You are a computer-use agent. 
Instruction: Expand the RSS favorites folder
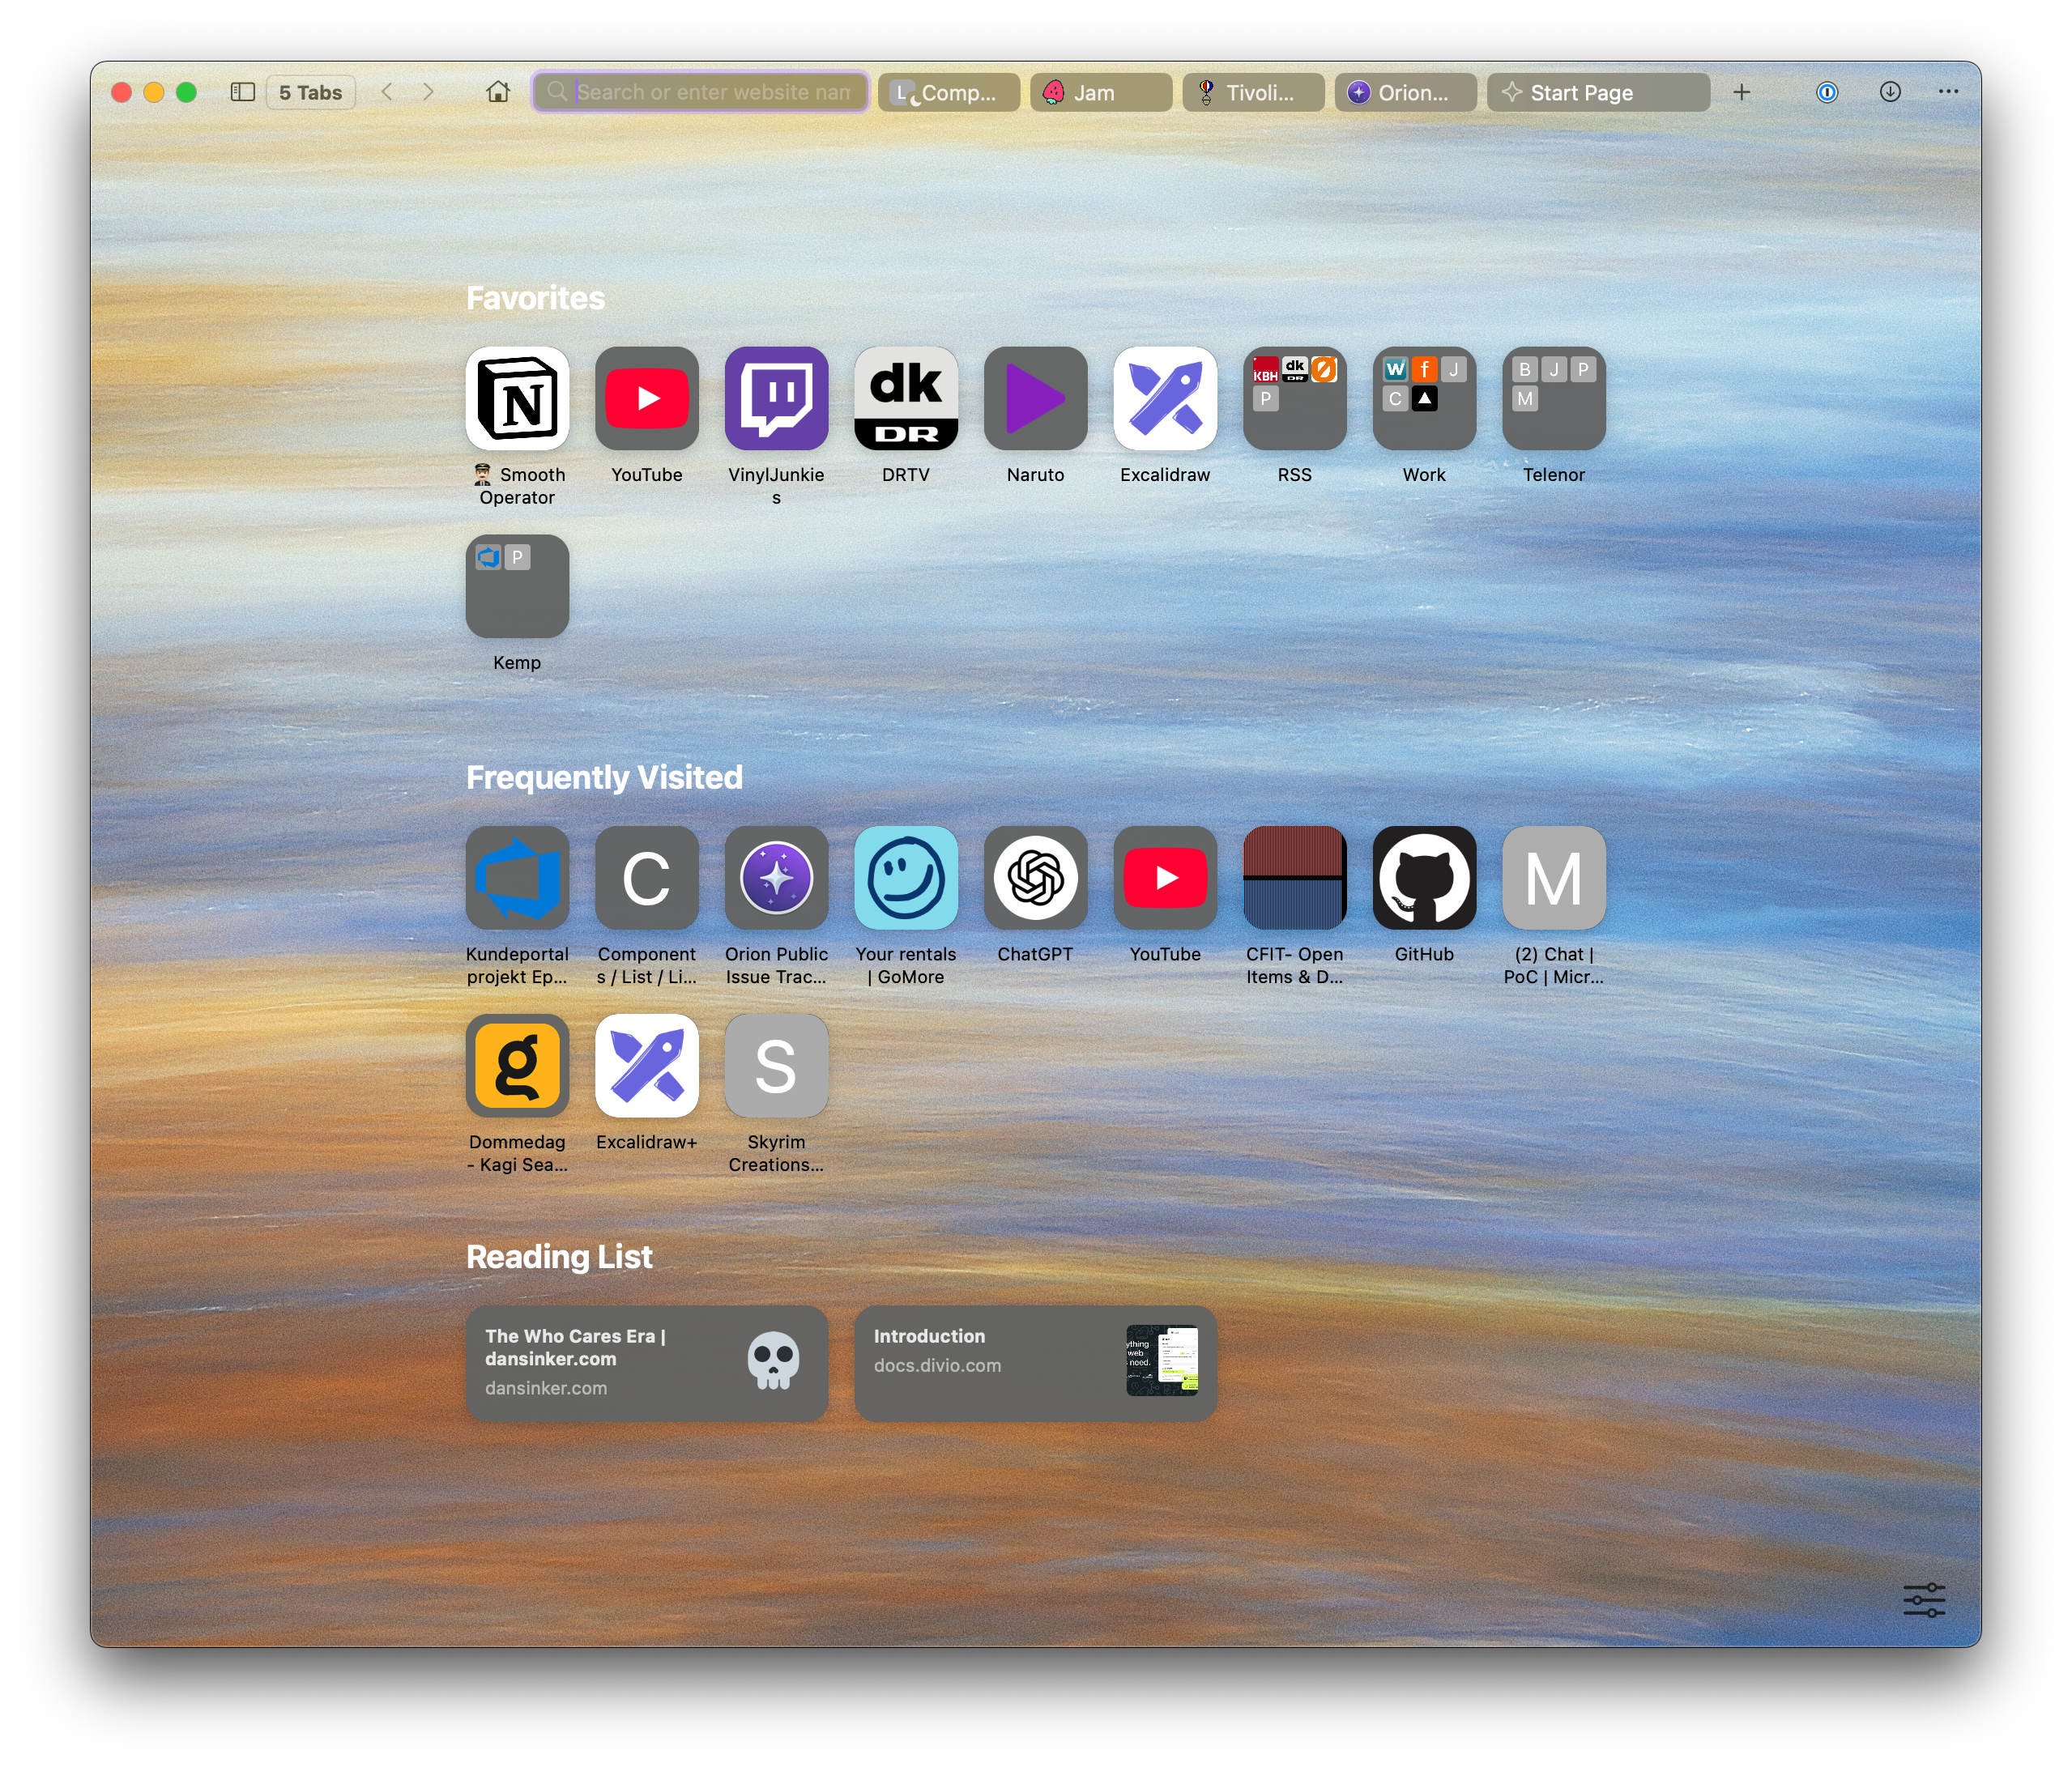1294,399
